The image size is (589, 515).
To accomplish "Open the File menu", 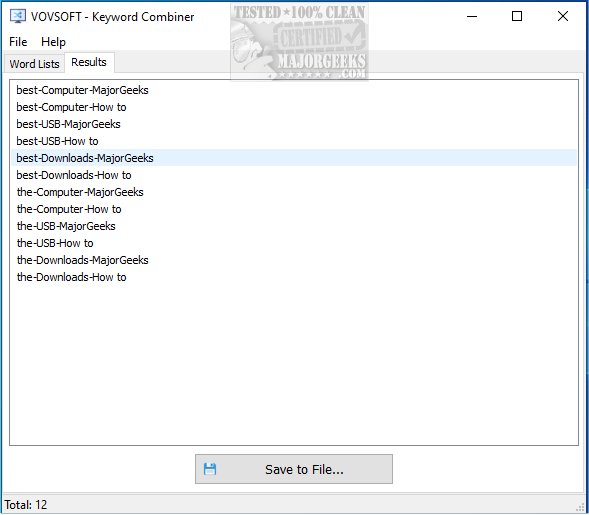I will 18,42.
